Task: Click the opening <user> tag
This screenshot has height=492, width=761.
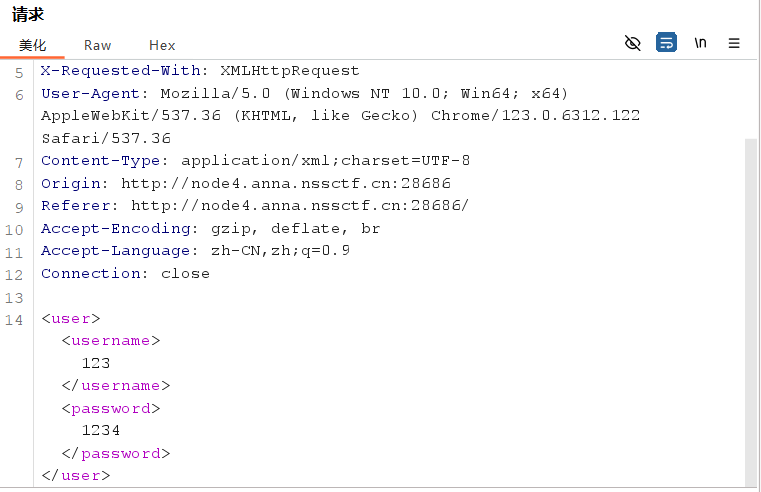Action: [71, 318]
